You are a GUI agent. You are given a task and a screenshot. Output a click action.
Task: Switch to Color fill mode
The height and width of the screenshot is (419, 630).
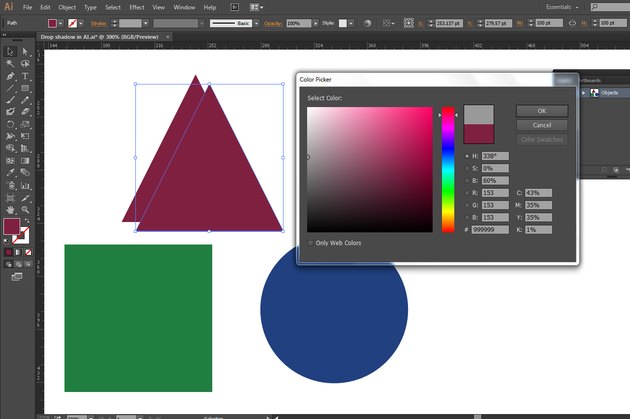click(8, 252)
